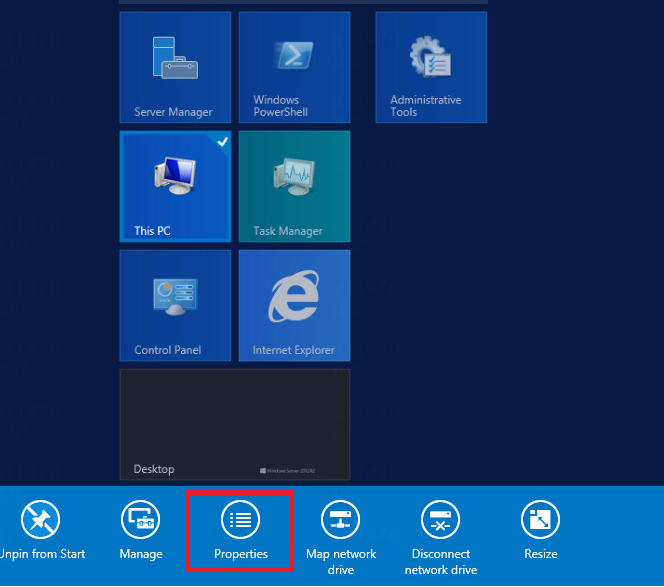Uncheck the This PC tile checkmark

point(223,142)
